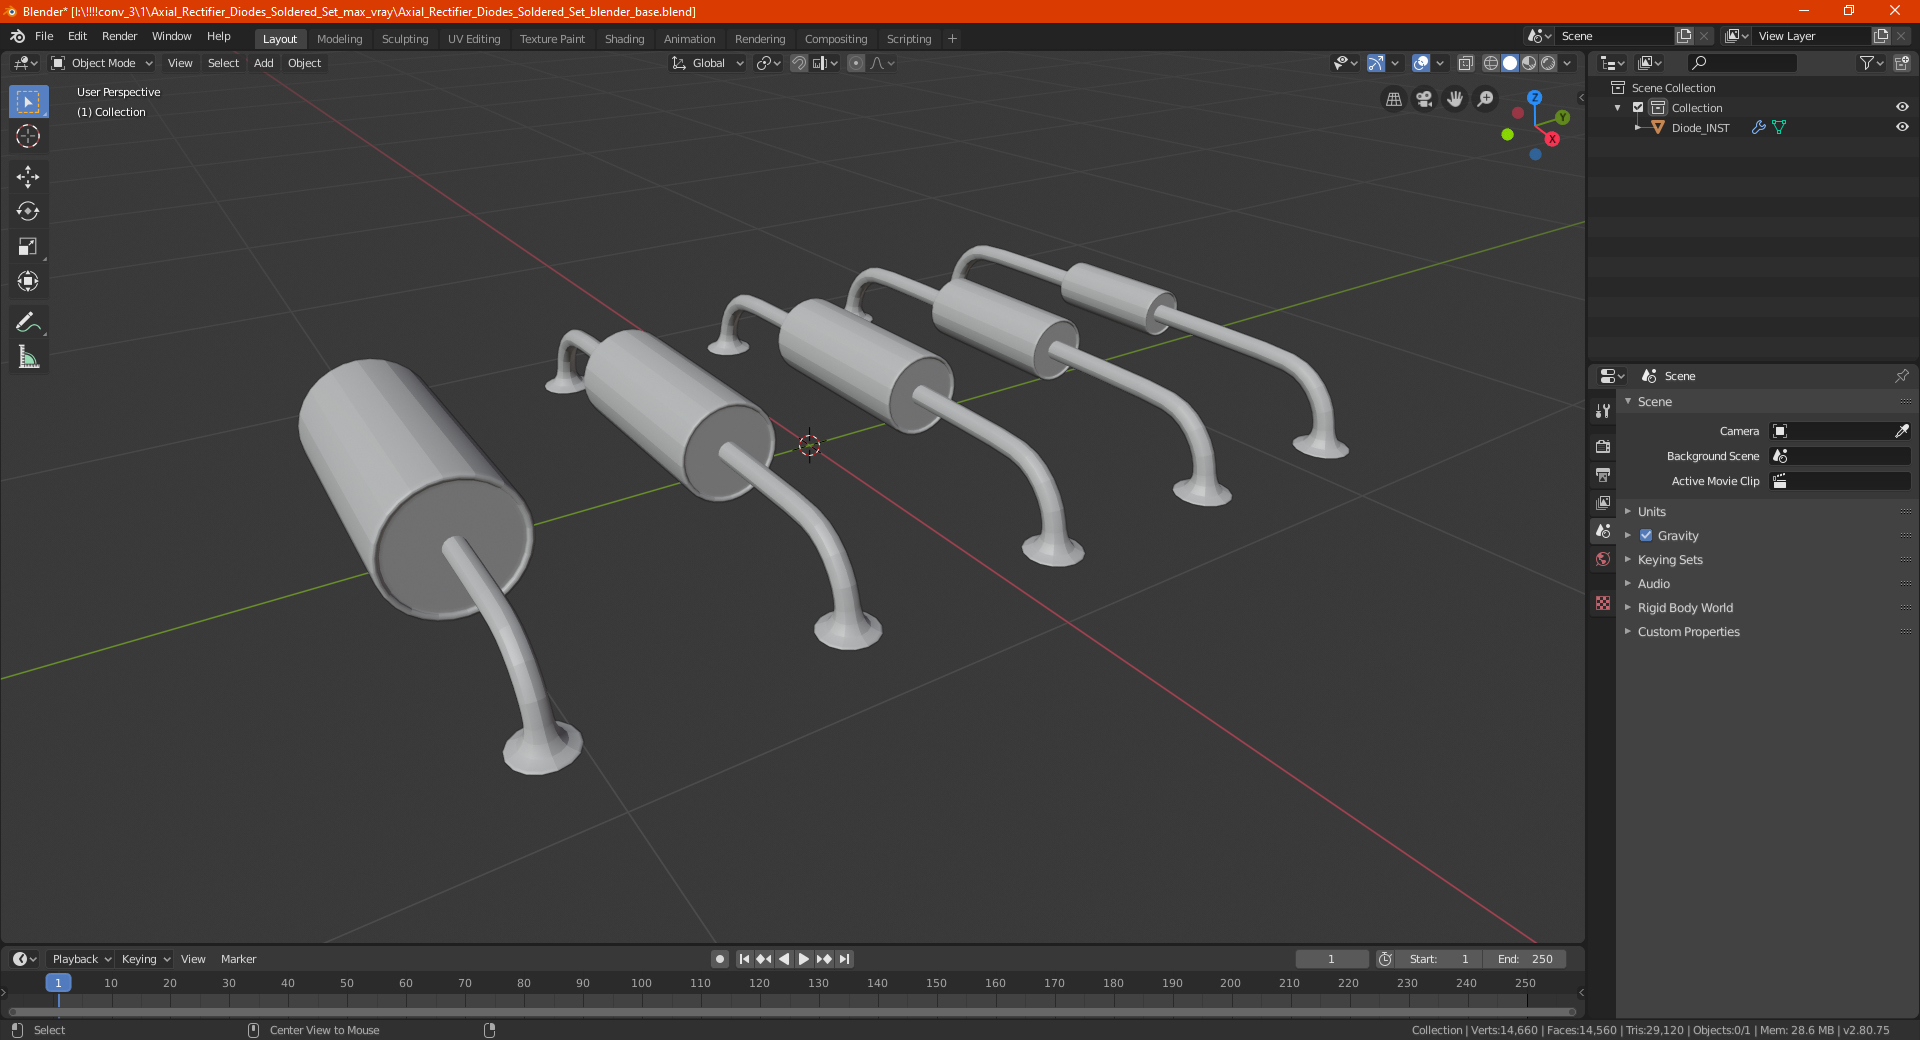
Task: Open the Object Mode dropdown
Action: pyautogui.click(x=102, y=63)
